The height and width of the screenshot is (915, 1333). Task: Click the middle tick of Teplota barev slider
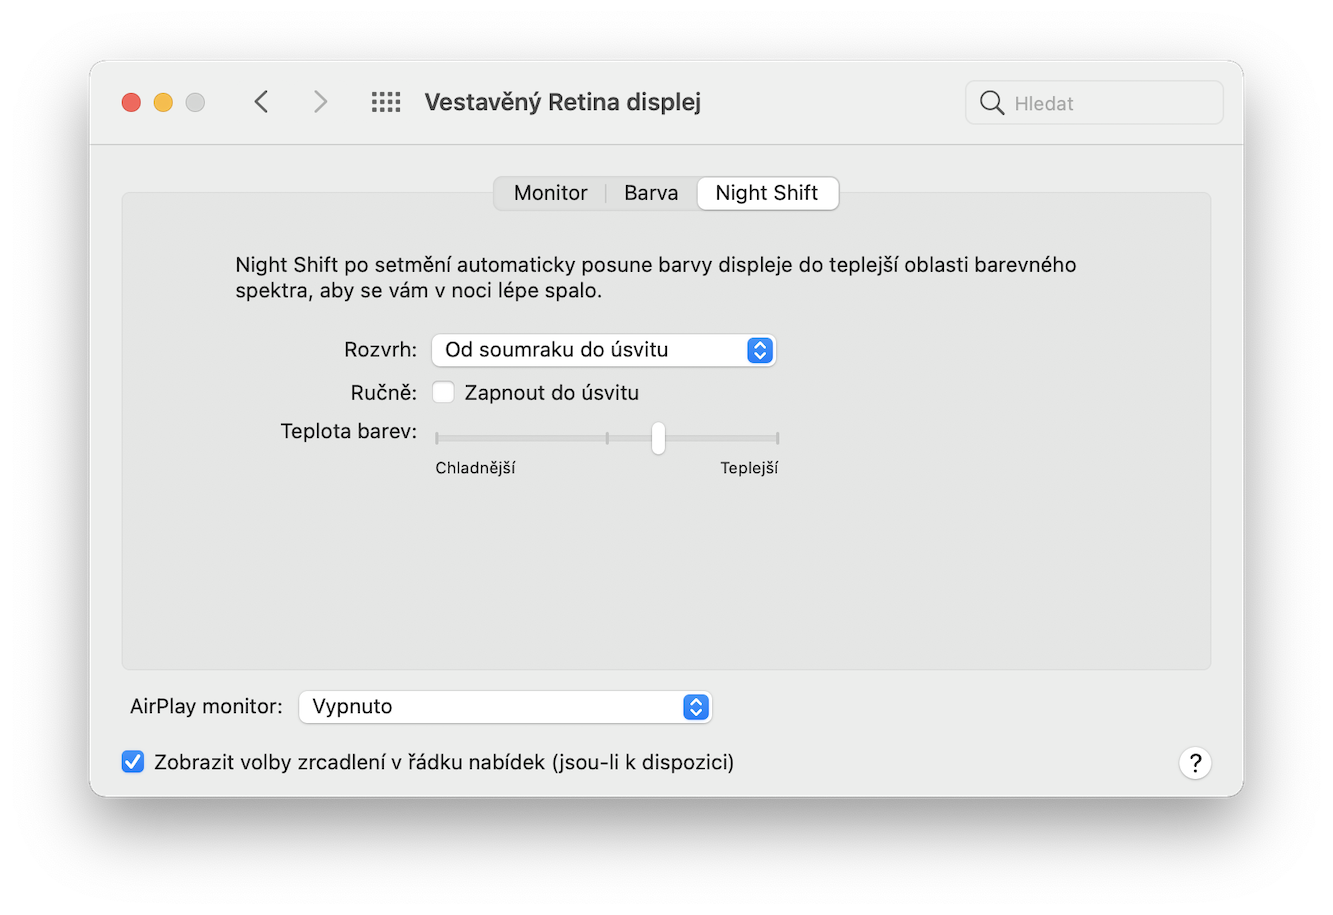(607, 438)
